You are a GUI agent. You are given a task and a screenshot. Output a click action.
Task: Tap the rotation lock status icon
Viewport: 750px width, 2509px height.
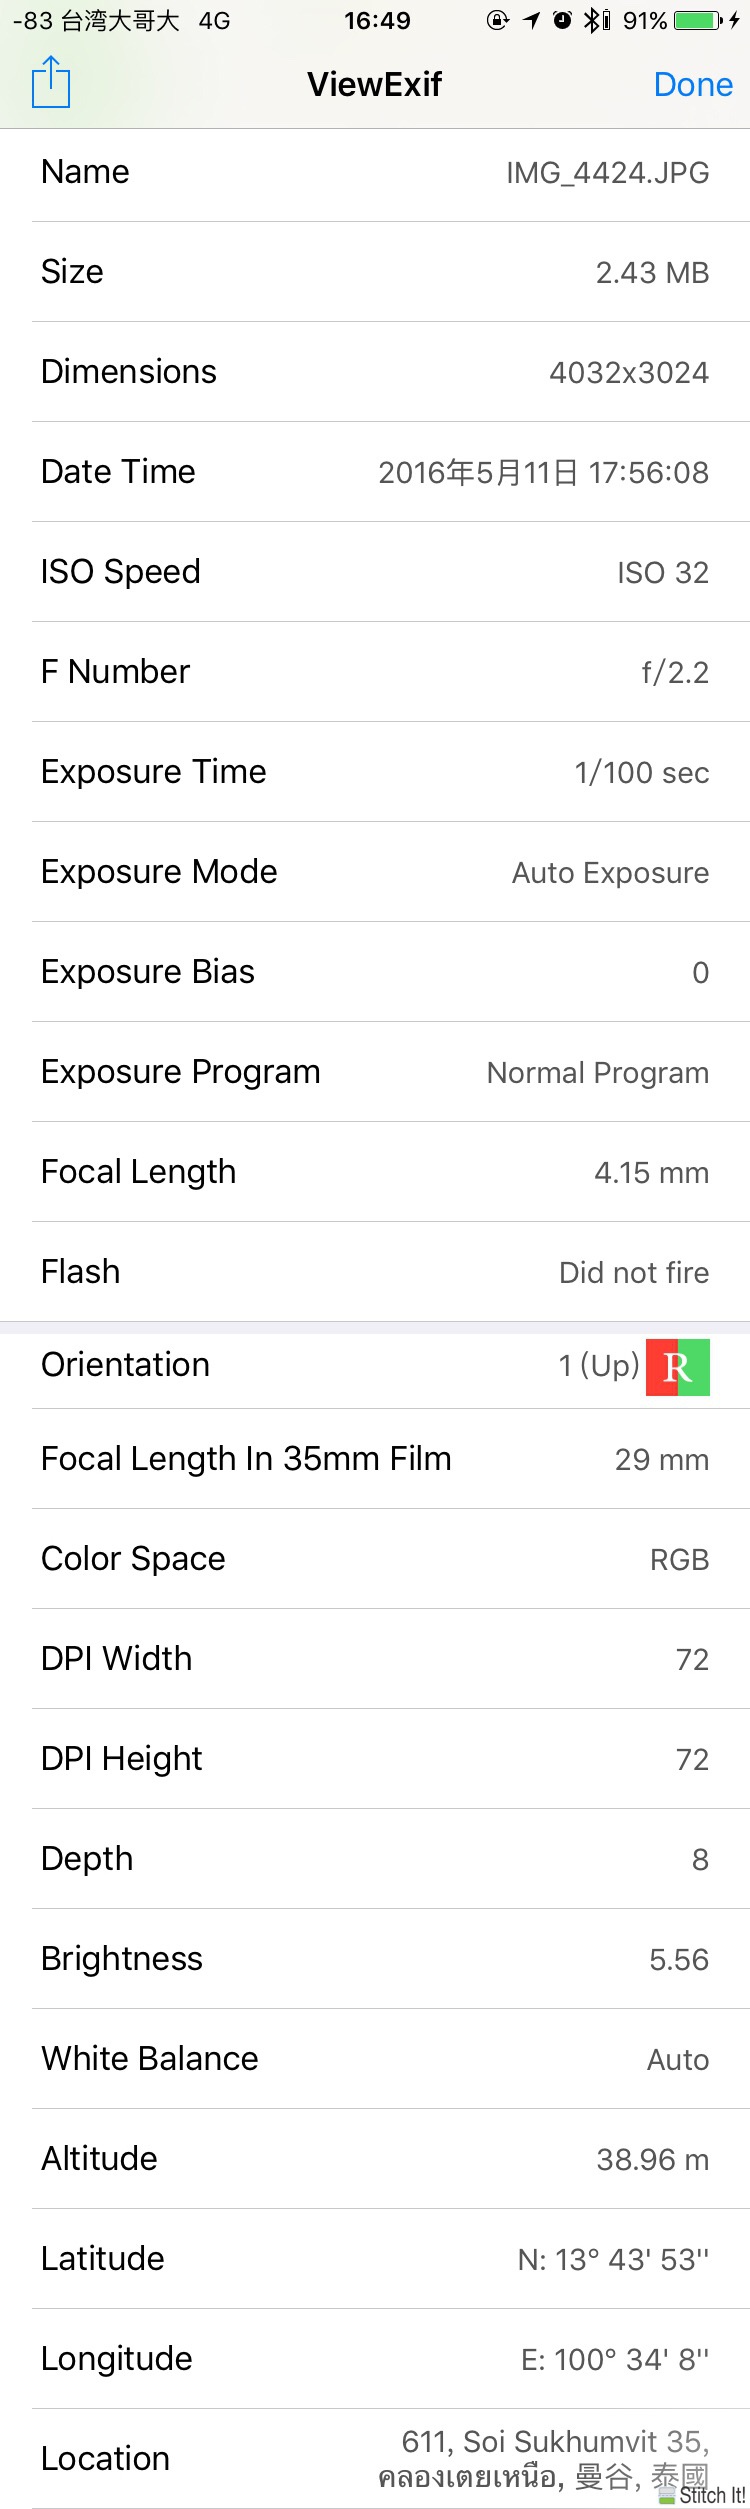(x=497, y=20)
